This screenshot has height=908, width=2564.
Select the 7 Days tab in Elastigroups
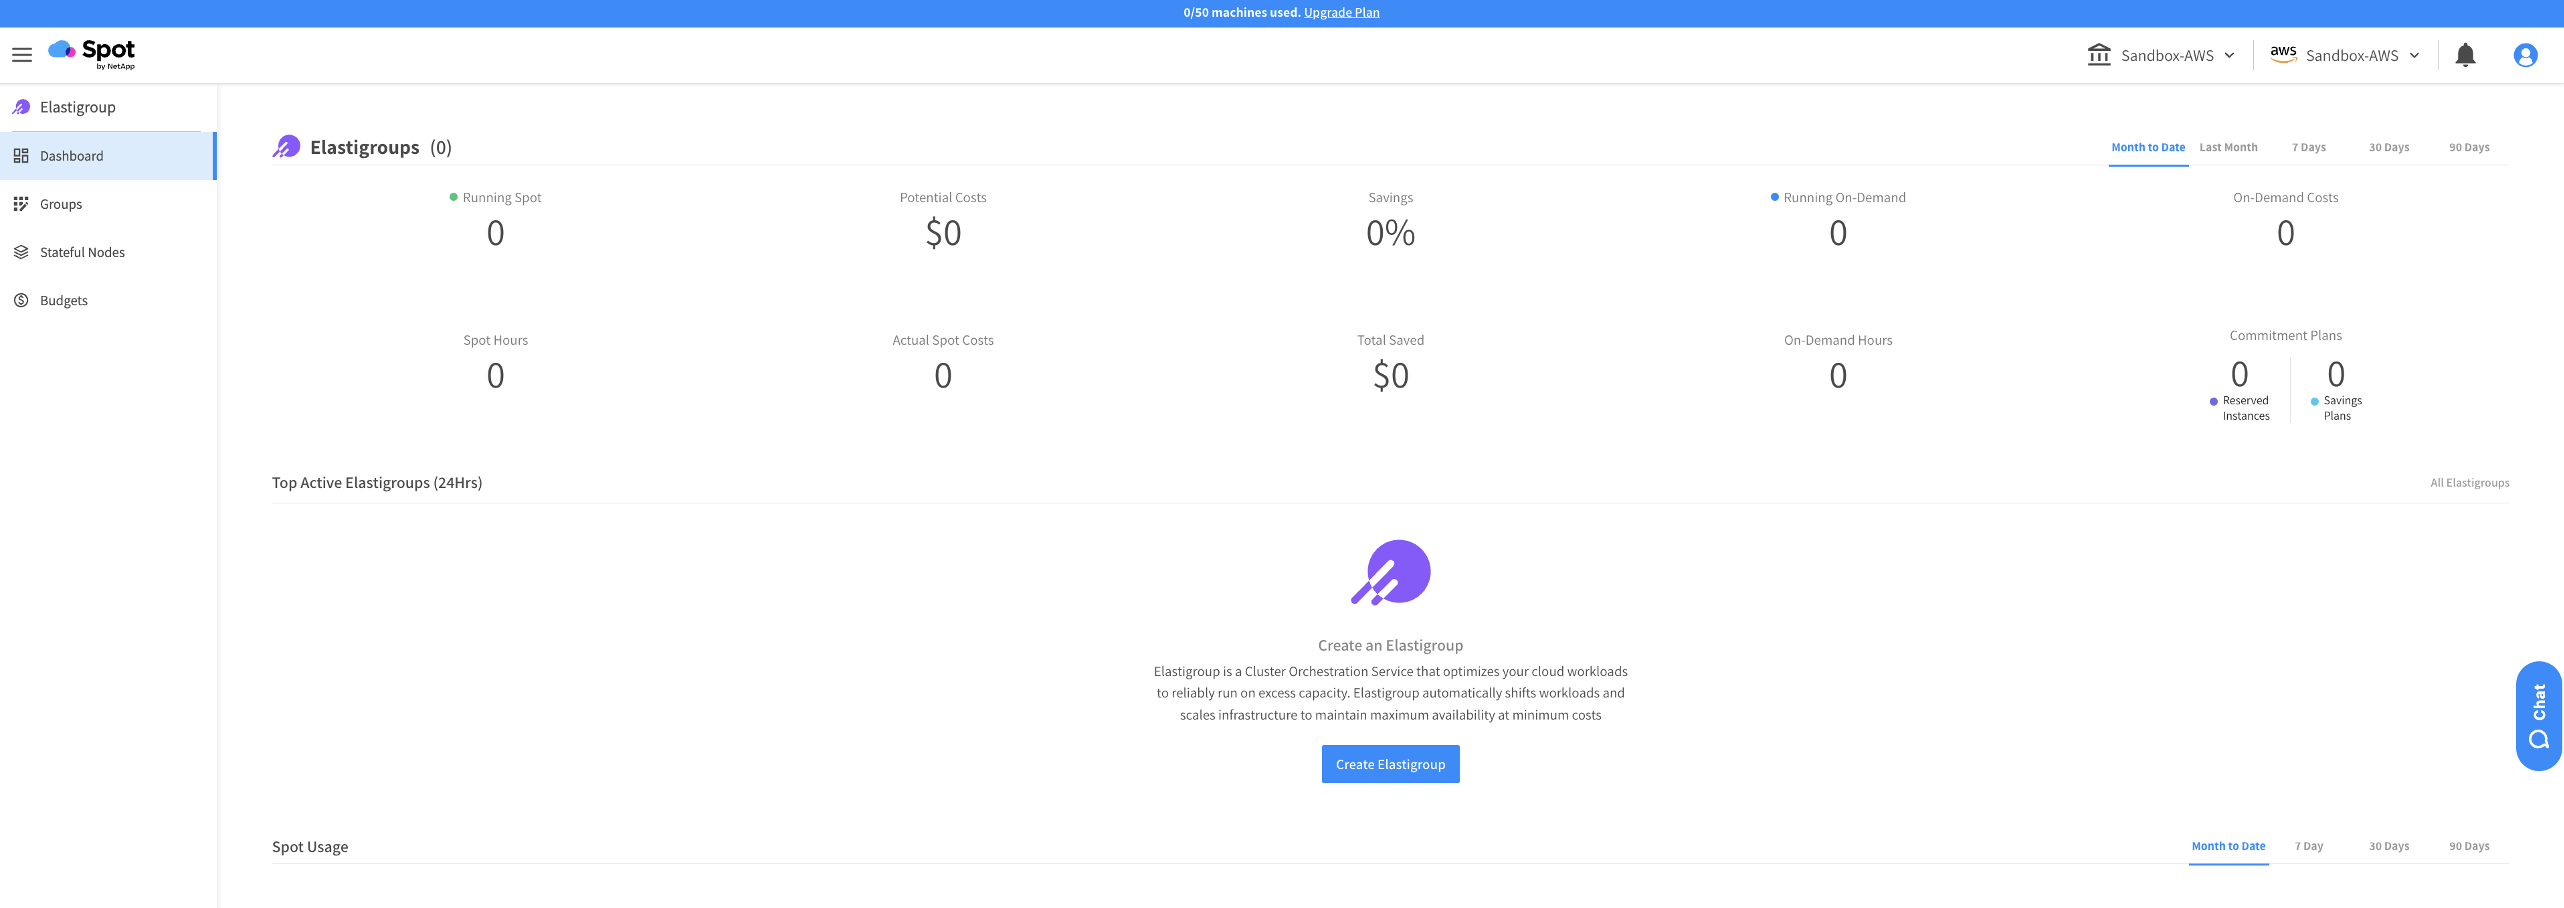pyautogui.click(x=2308, y=147)
